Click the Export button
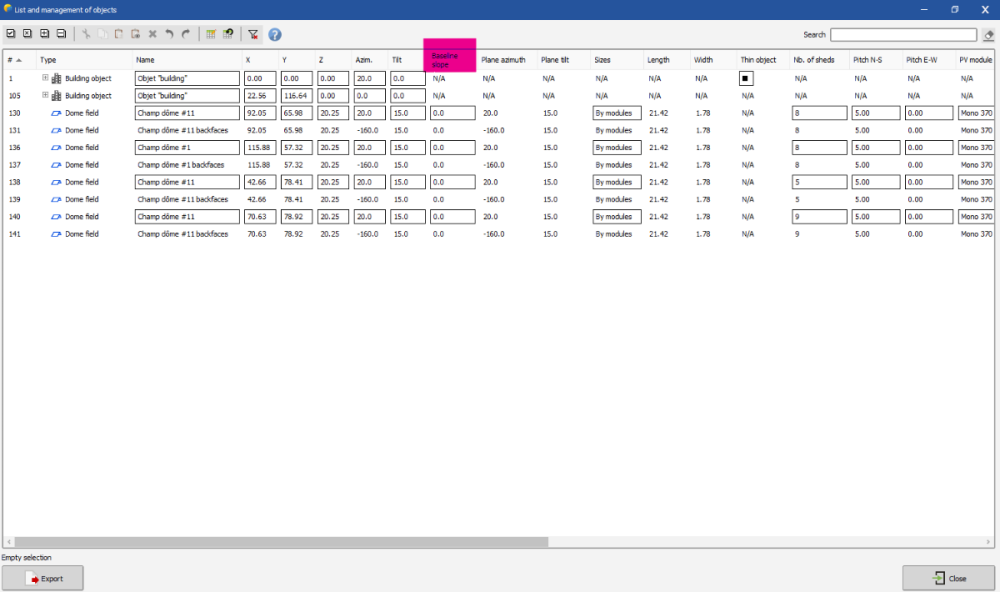The height and width of the screenshot is (592, 1000). coord(43,578)
